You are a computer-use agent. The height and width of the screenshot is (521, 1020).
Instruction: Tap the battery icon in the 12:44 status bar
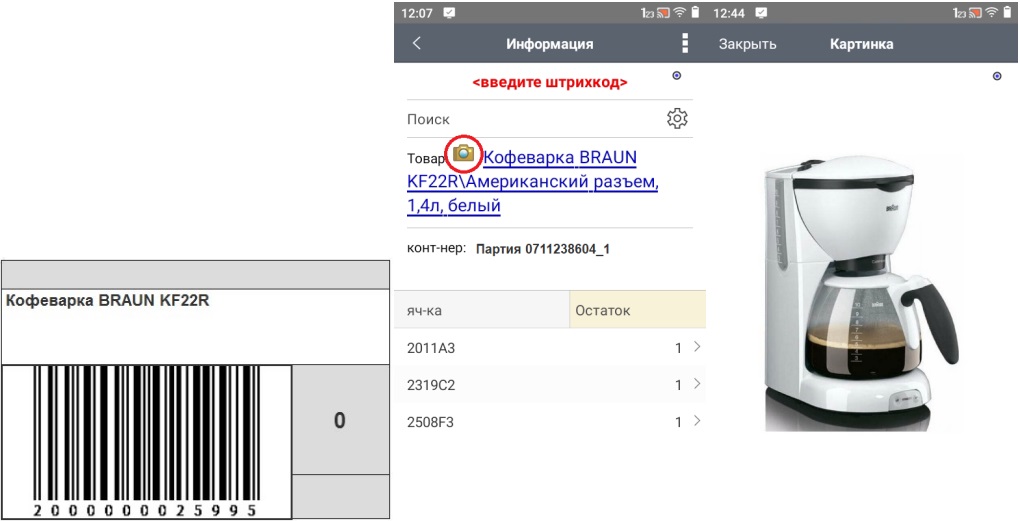1008,12
